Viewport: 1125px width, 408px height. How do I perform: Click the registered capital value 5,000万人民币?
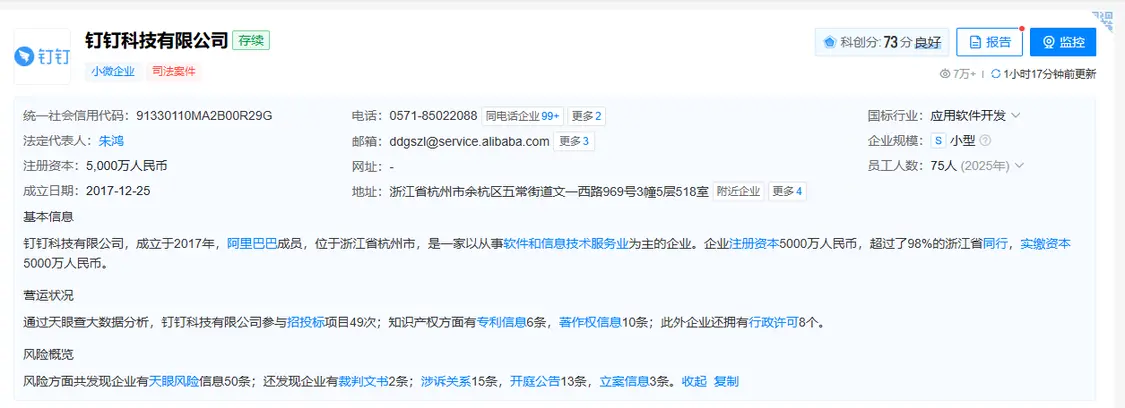(126, 166)
